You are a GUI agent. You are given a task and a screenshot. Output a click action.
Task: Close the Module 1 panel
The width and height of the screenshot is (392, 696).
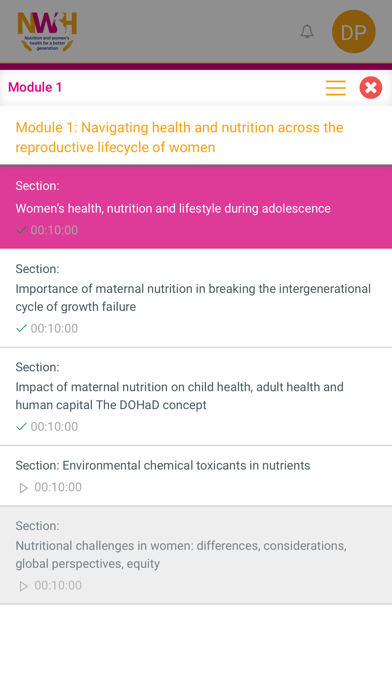[371, 87]
